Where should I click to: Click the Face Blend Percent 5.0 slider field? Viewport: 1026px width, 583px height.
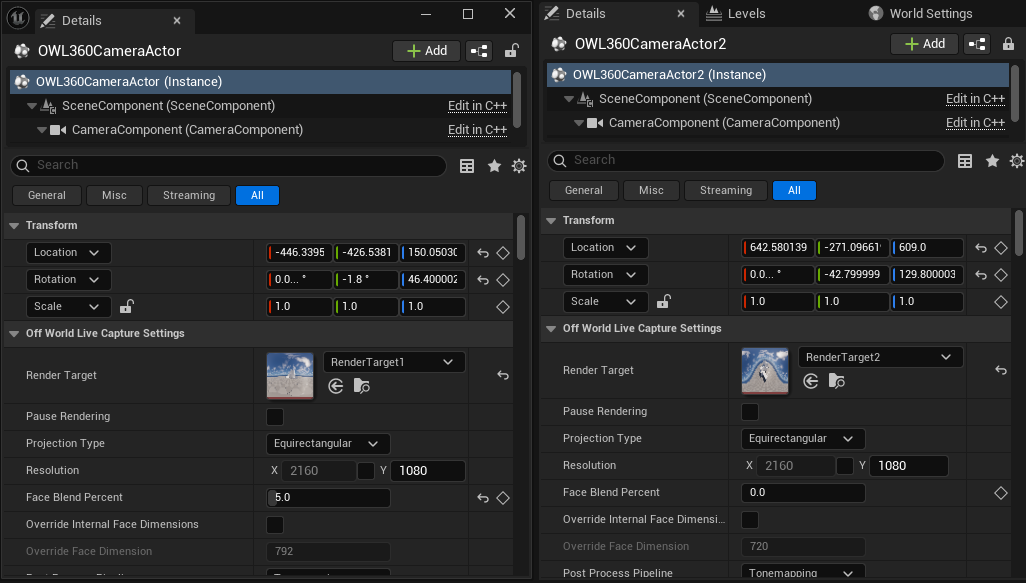pyautogui.click(x=330, y=498)
